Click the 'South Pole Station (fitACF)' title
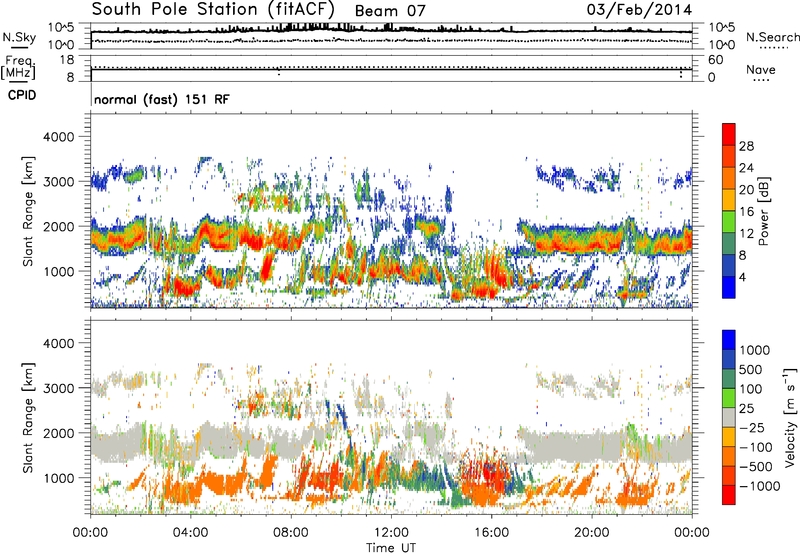Screen dimensions: 800x554 click(213, 9)
